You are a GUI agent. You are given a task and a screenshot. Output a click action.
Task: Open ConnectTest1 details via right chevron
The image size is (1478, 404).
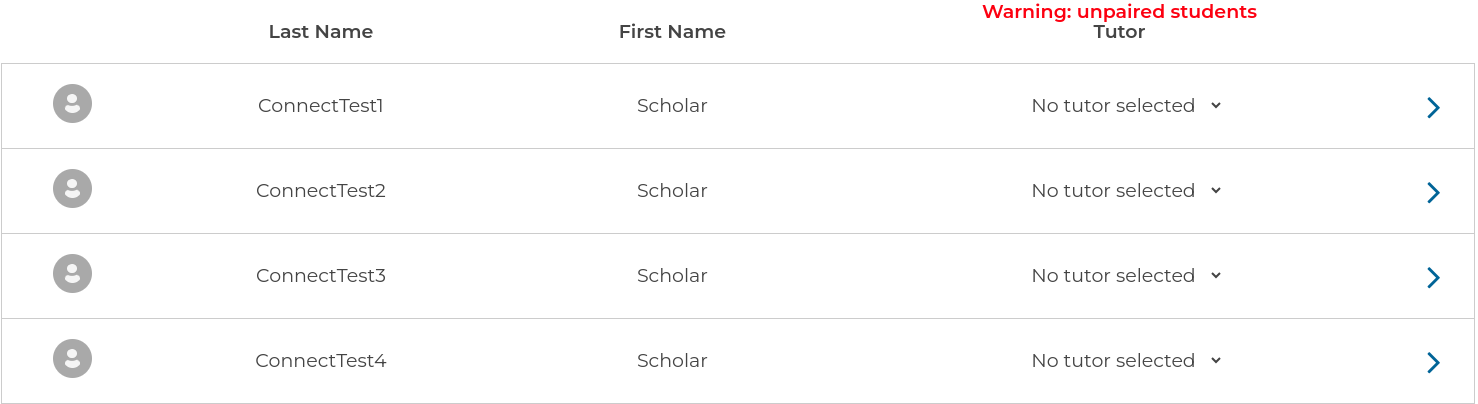(x=1433, y=108)
